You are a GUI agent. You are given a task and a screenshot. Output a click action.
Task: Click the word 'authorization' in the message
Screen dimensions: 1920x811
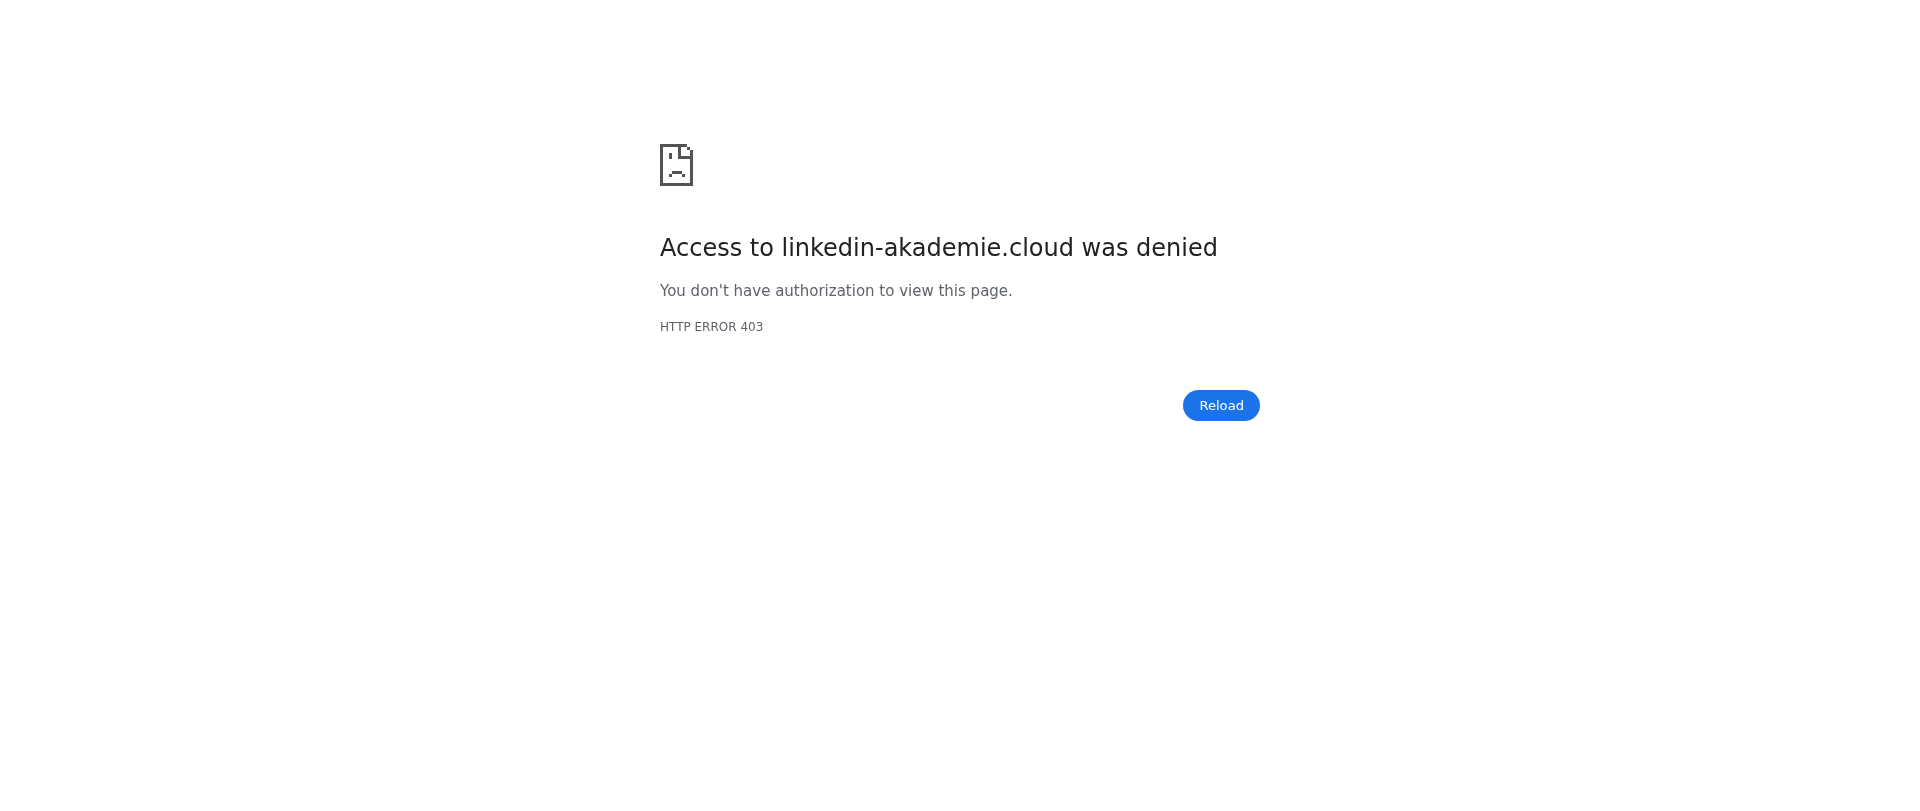825,291
